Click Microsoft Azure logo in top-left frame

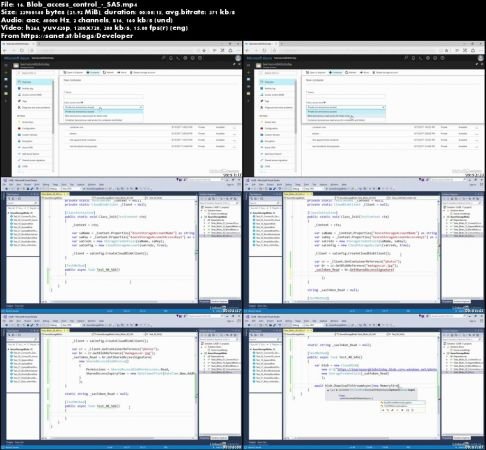17,58
